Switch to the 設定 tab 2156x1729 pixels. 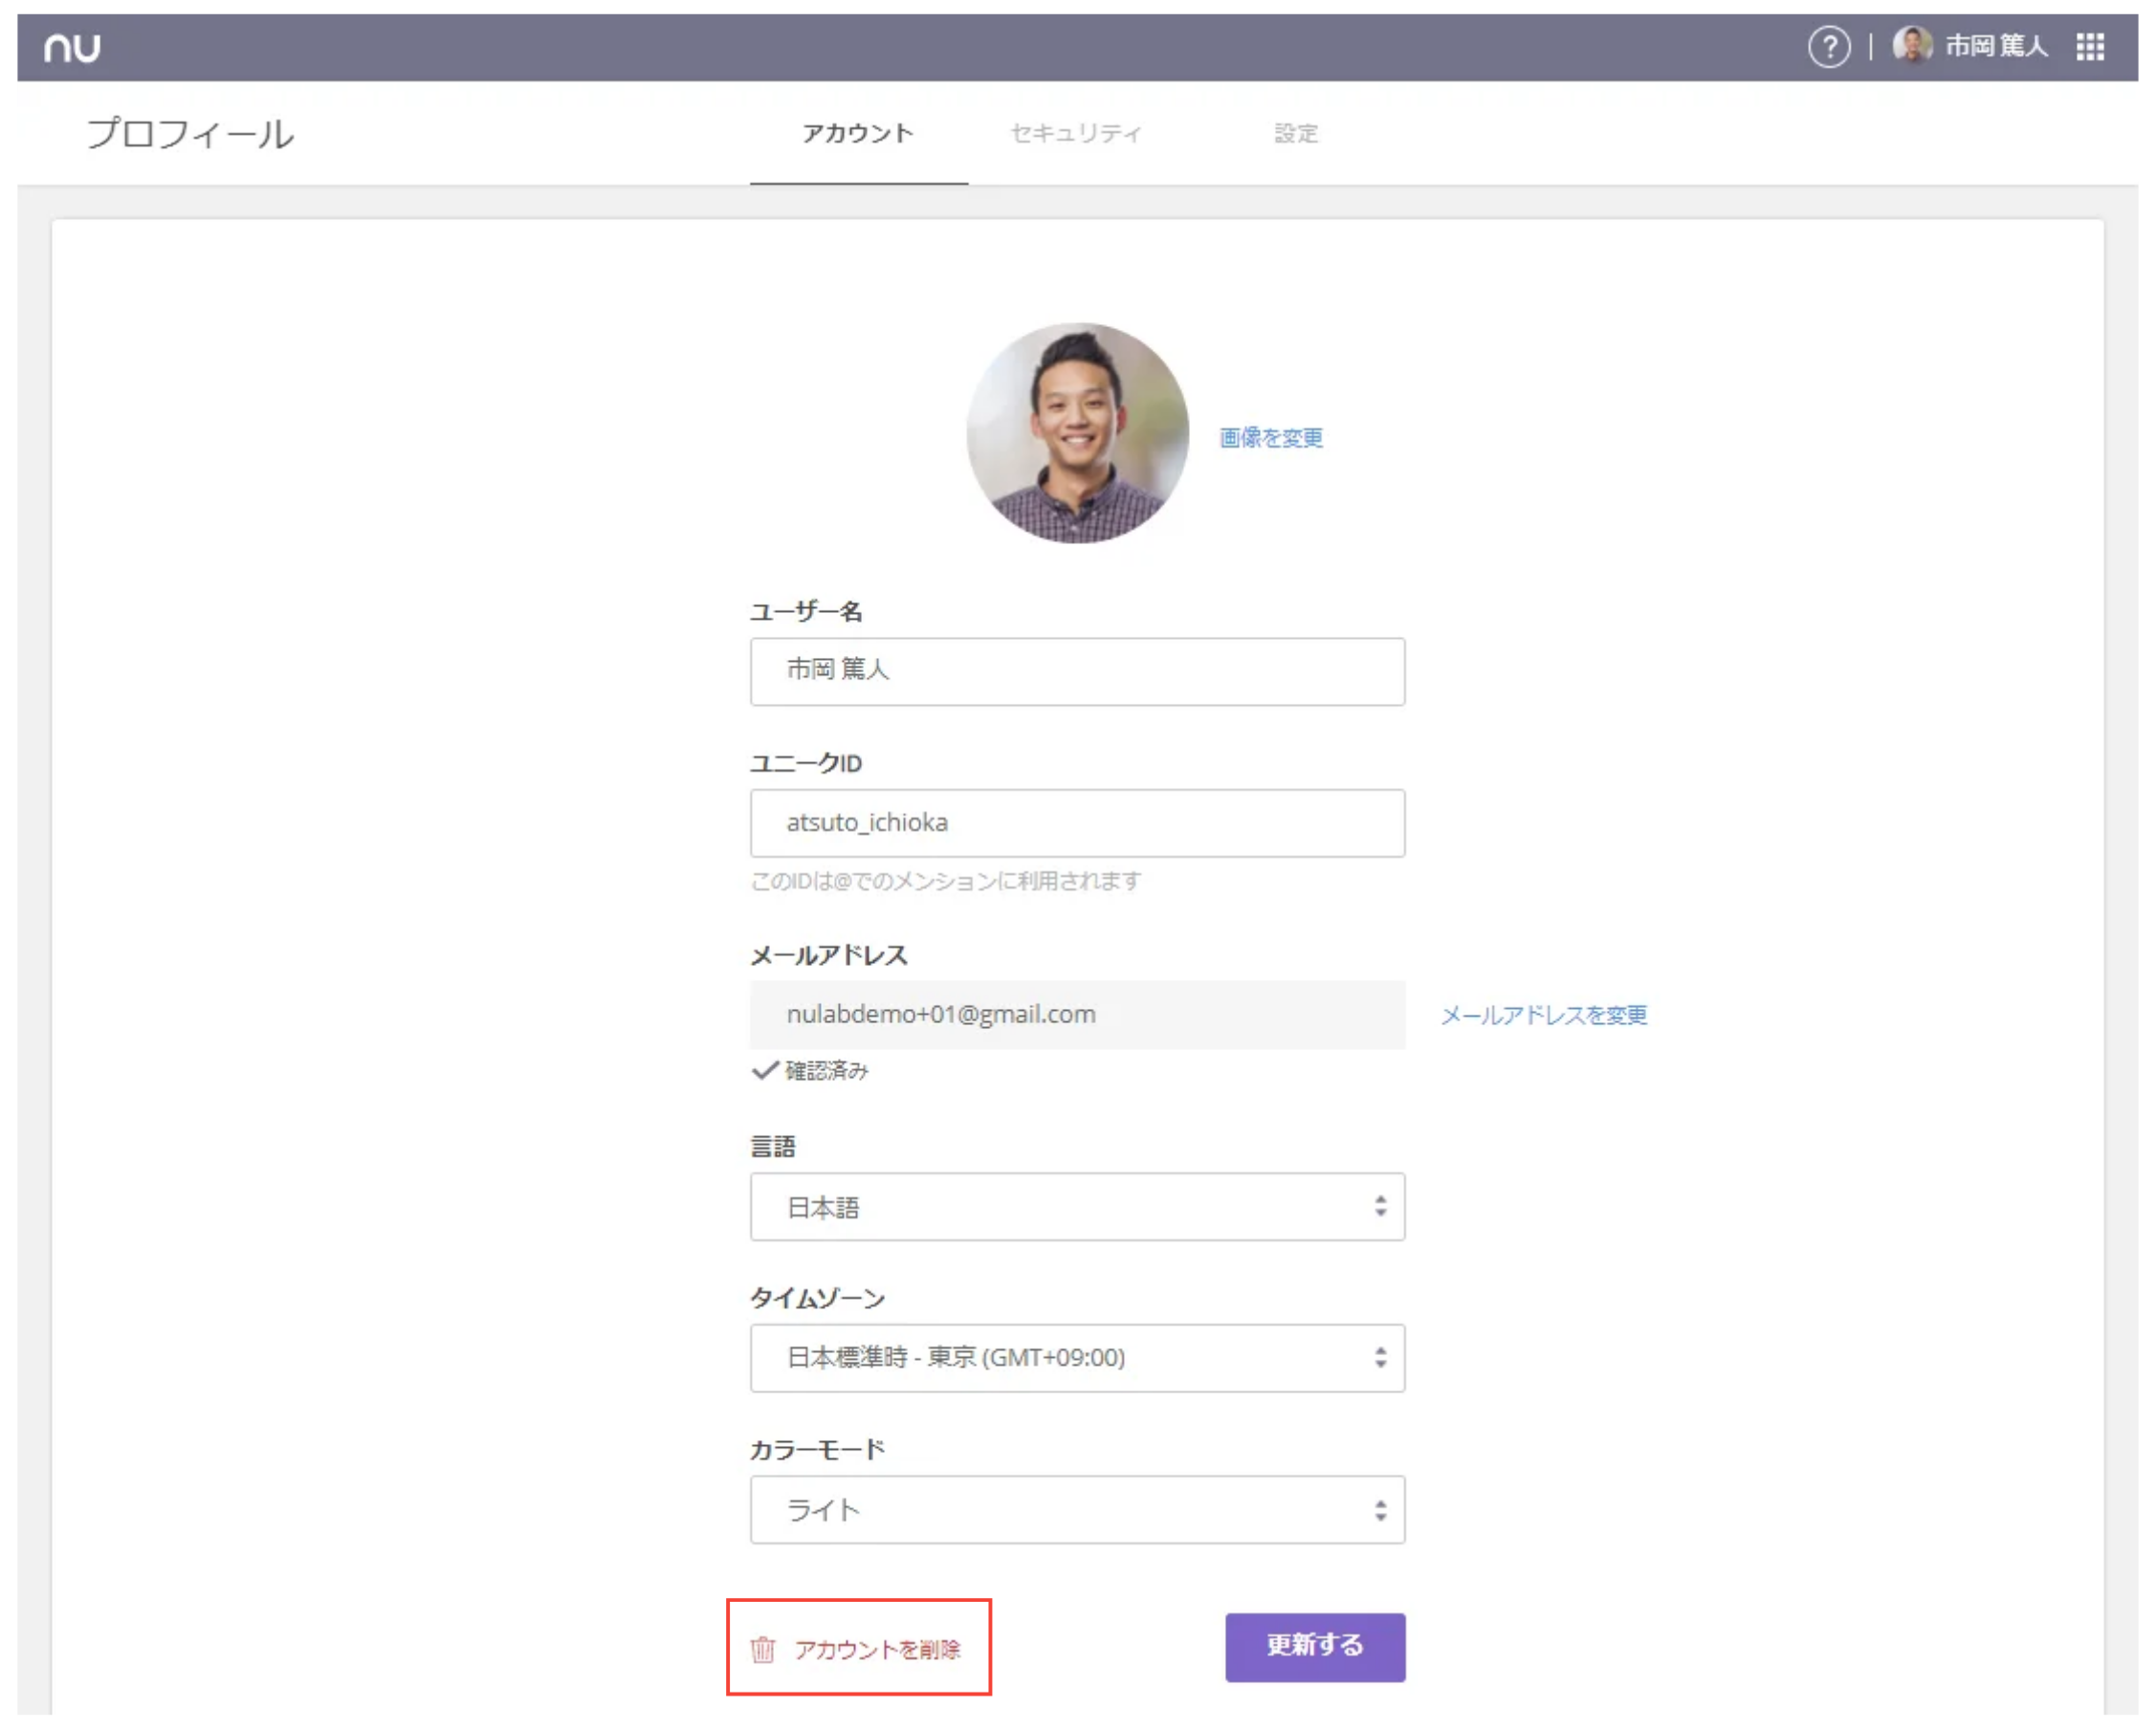pyautogui.click(x=1296, y=133)
